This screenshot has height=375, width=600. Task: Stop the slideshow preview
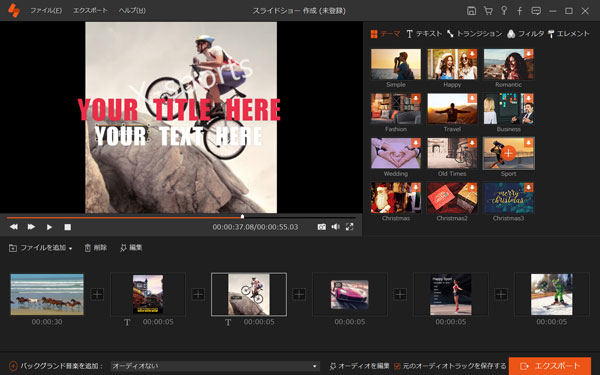coord(67,227)
